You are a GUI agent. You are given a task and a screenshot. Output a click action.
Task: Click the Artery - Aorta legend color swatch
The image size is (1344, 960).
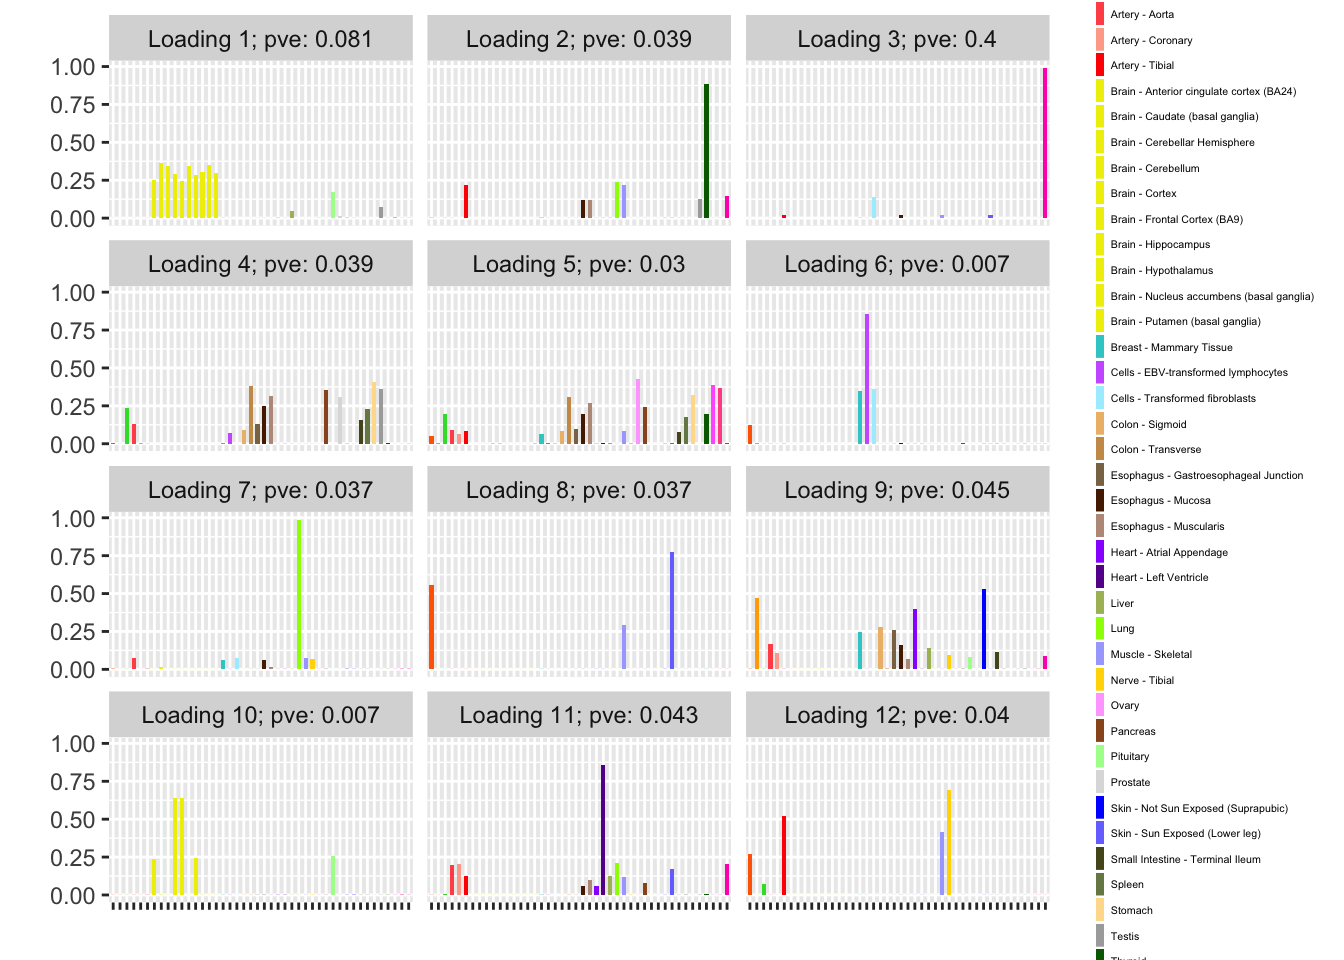point(1100,14)
